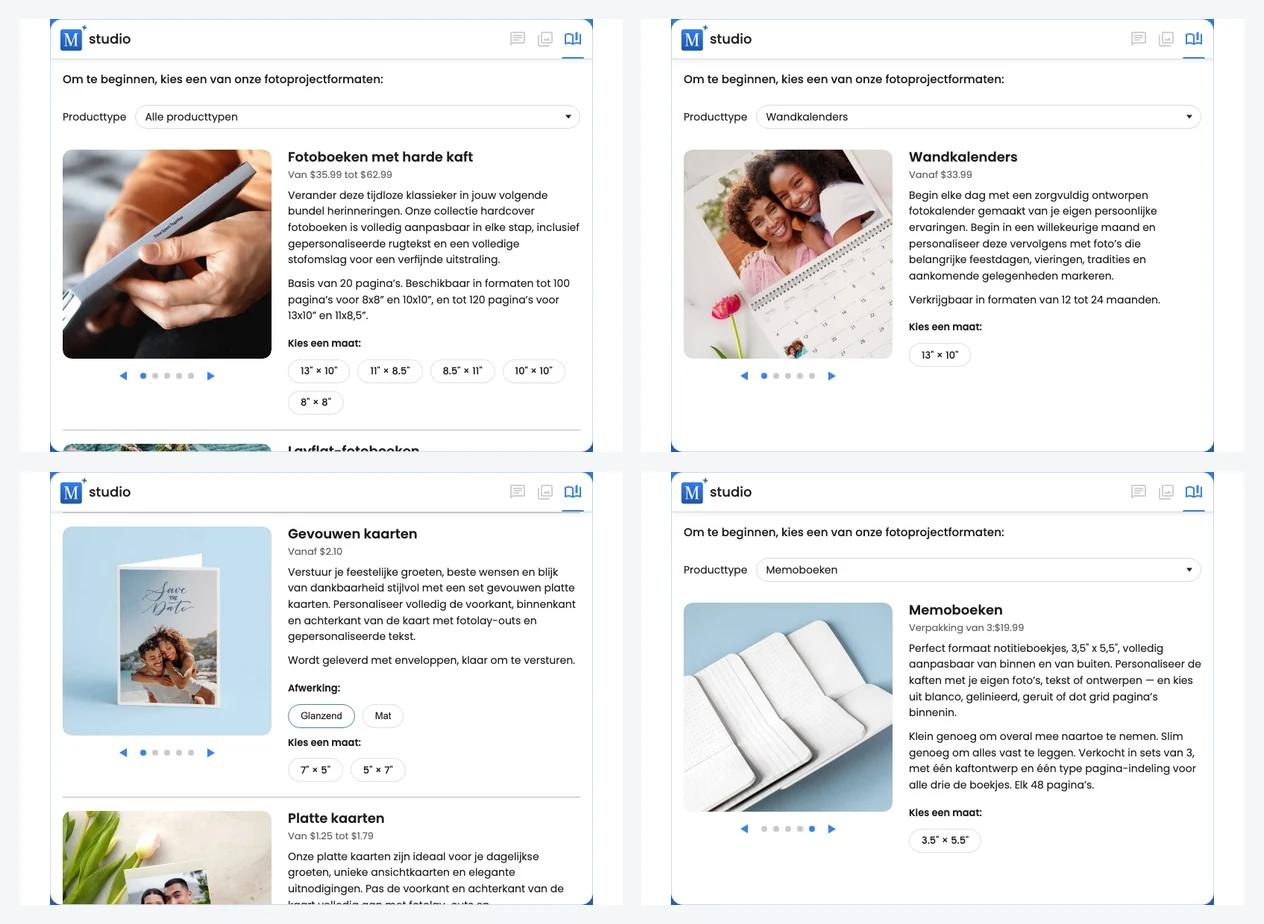Open the chat icon in the Memoboeken panel
This screenshot has height=924, width=1264.
(x=1138, y=492)
